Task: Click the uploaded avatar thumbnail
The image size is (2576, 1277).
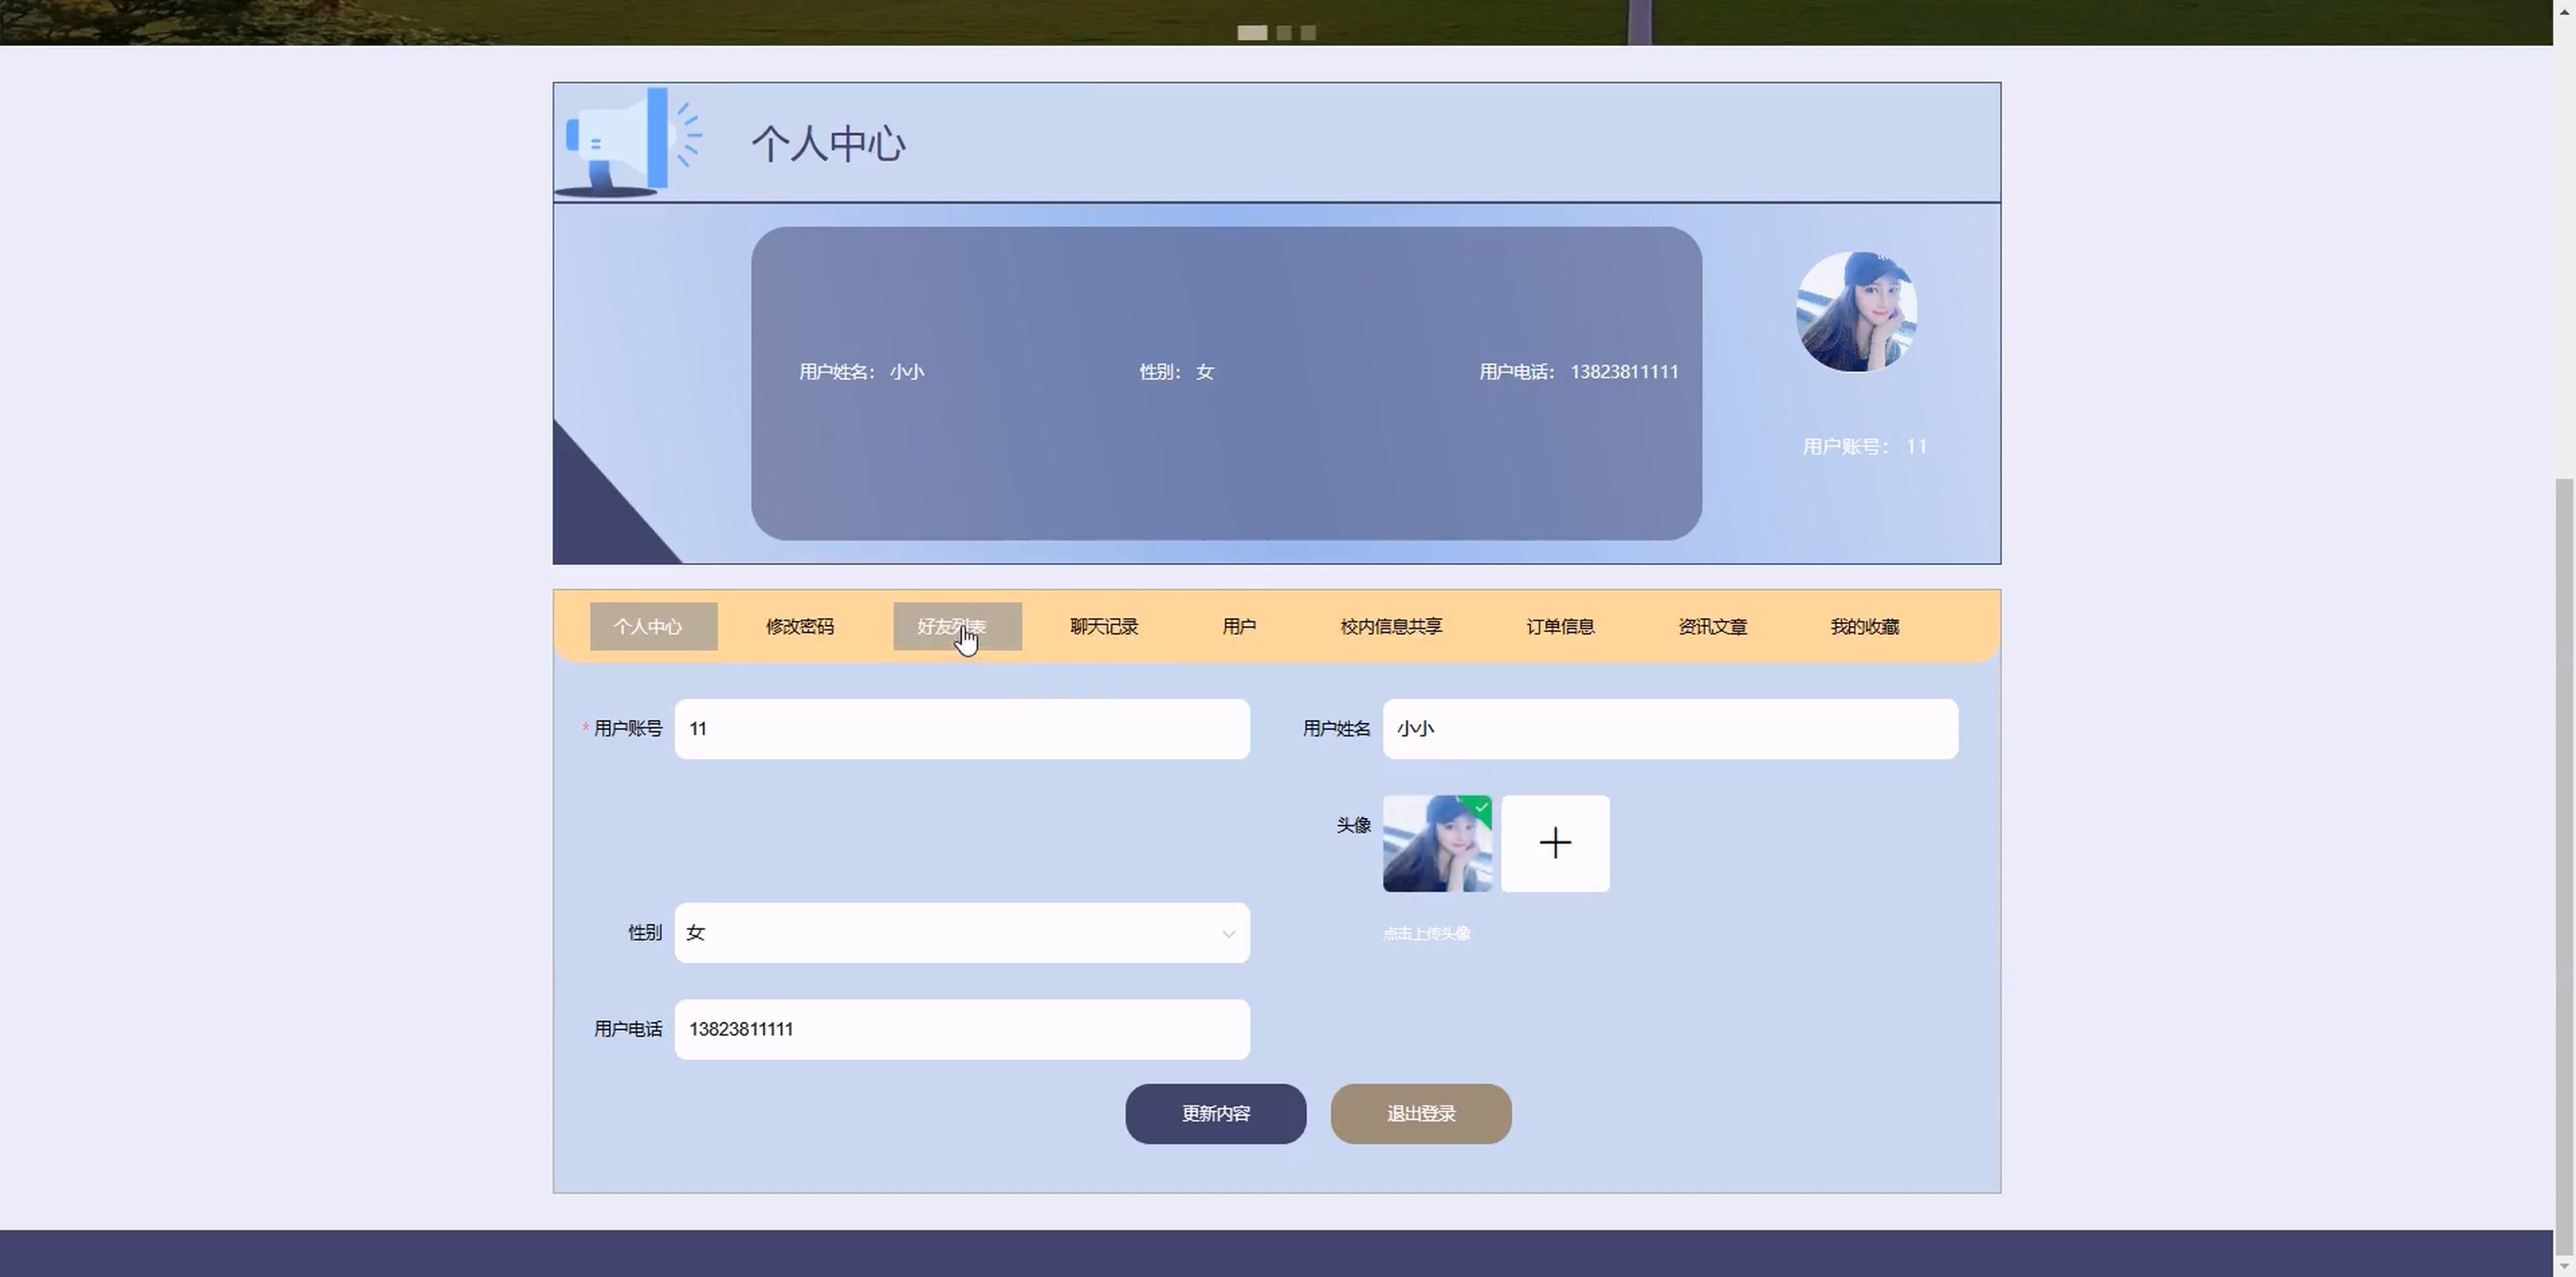Action: 1436,843
